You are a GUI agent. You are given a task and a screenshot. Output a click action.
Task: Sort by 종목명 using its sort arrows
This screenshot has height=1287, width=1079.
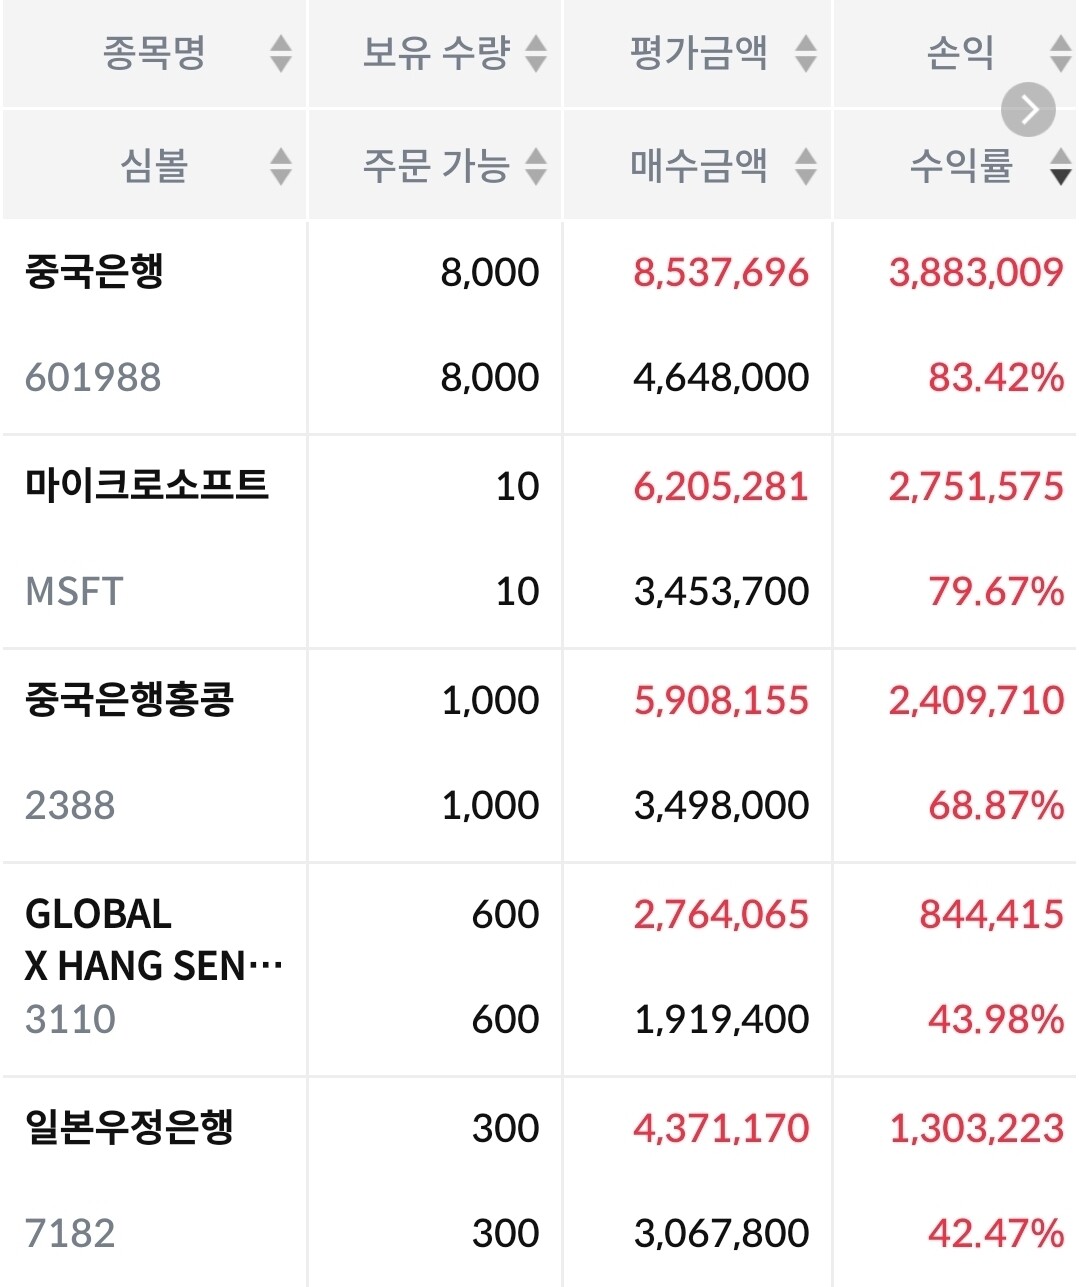point(281,54)
